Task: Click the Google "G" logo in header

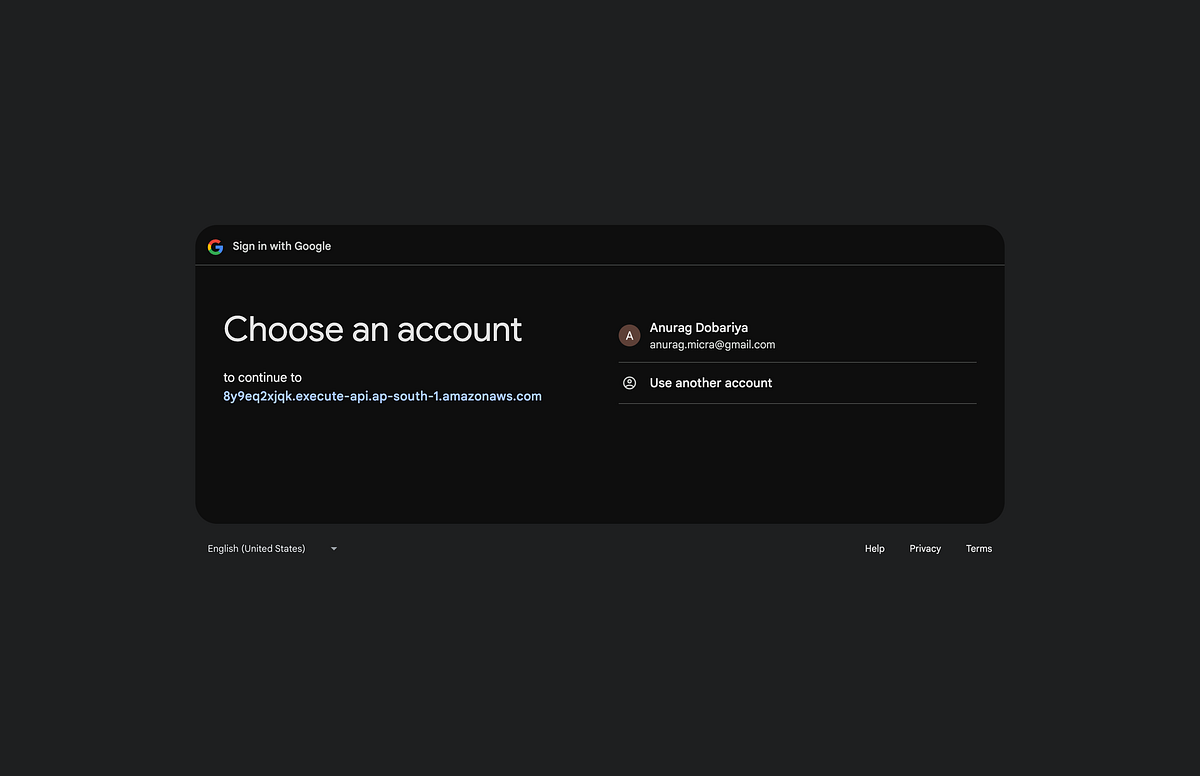Action: click(215, 246)
